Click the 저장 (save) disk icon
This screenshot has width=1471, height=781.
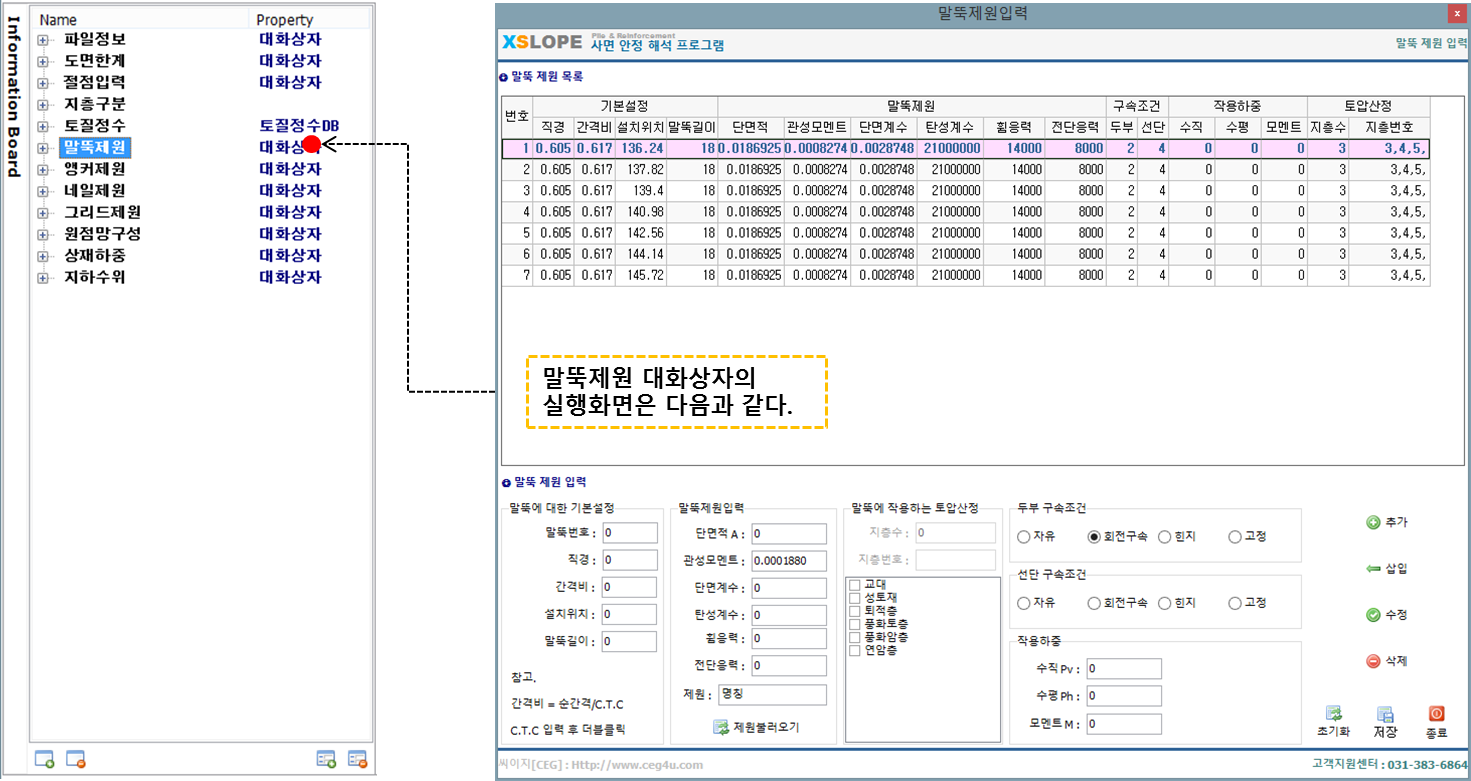1385,714
